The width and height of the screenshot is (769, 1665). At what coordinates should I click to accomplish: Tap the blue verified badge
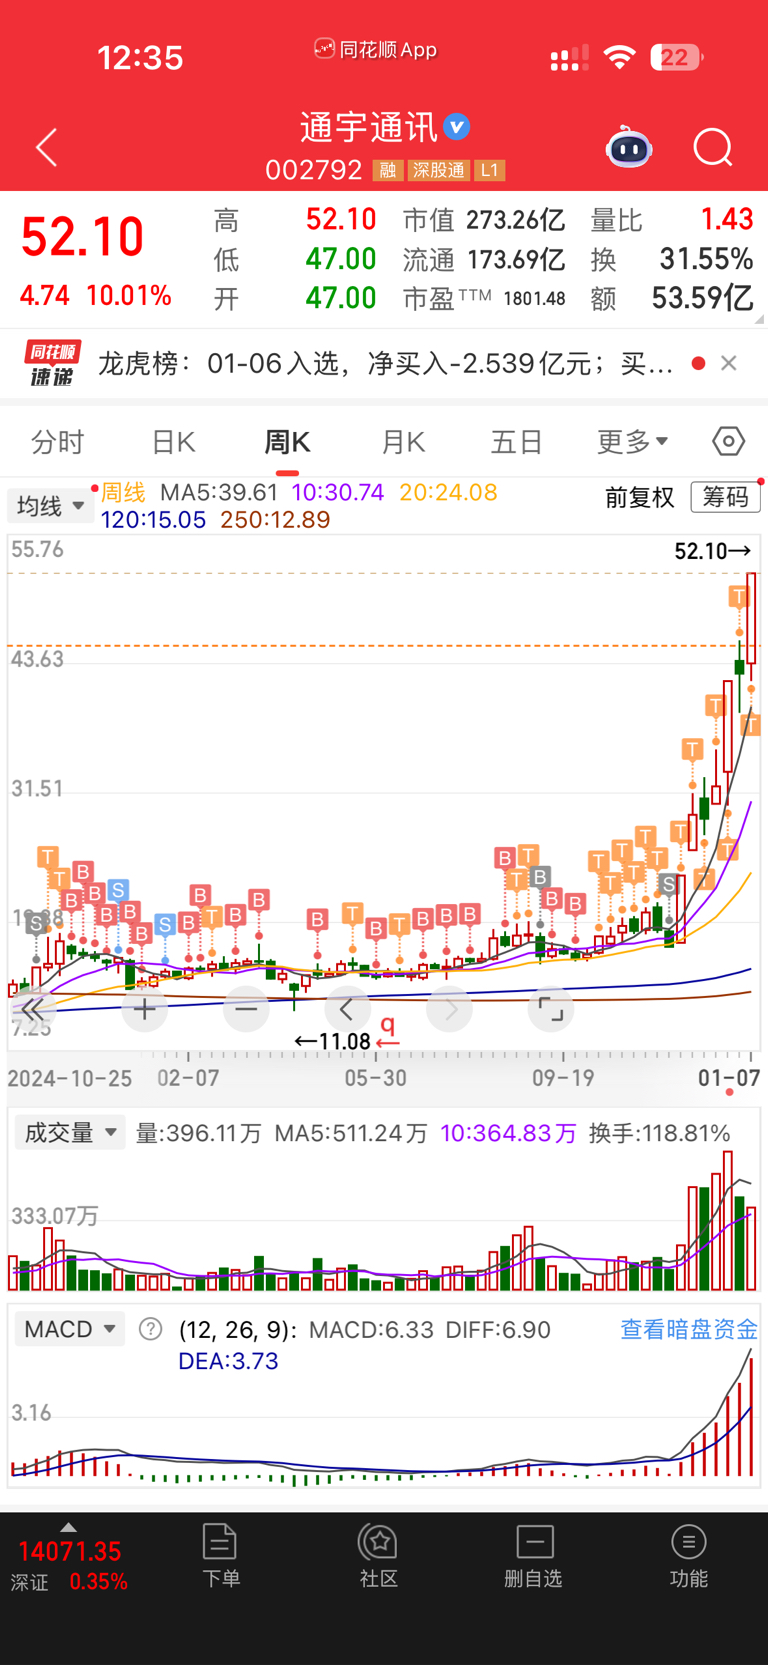[x=457, y=127]
